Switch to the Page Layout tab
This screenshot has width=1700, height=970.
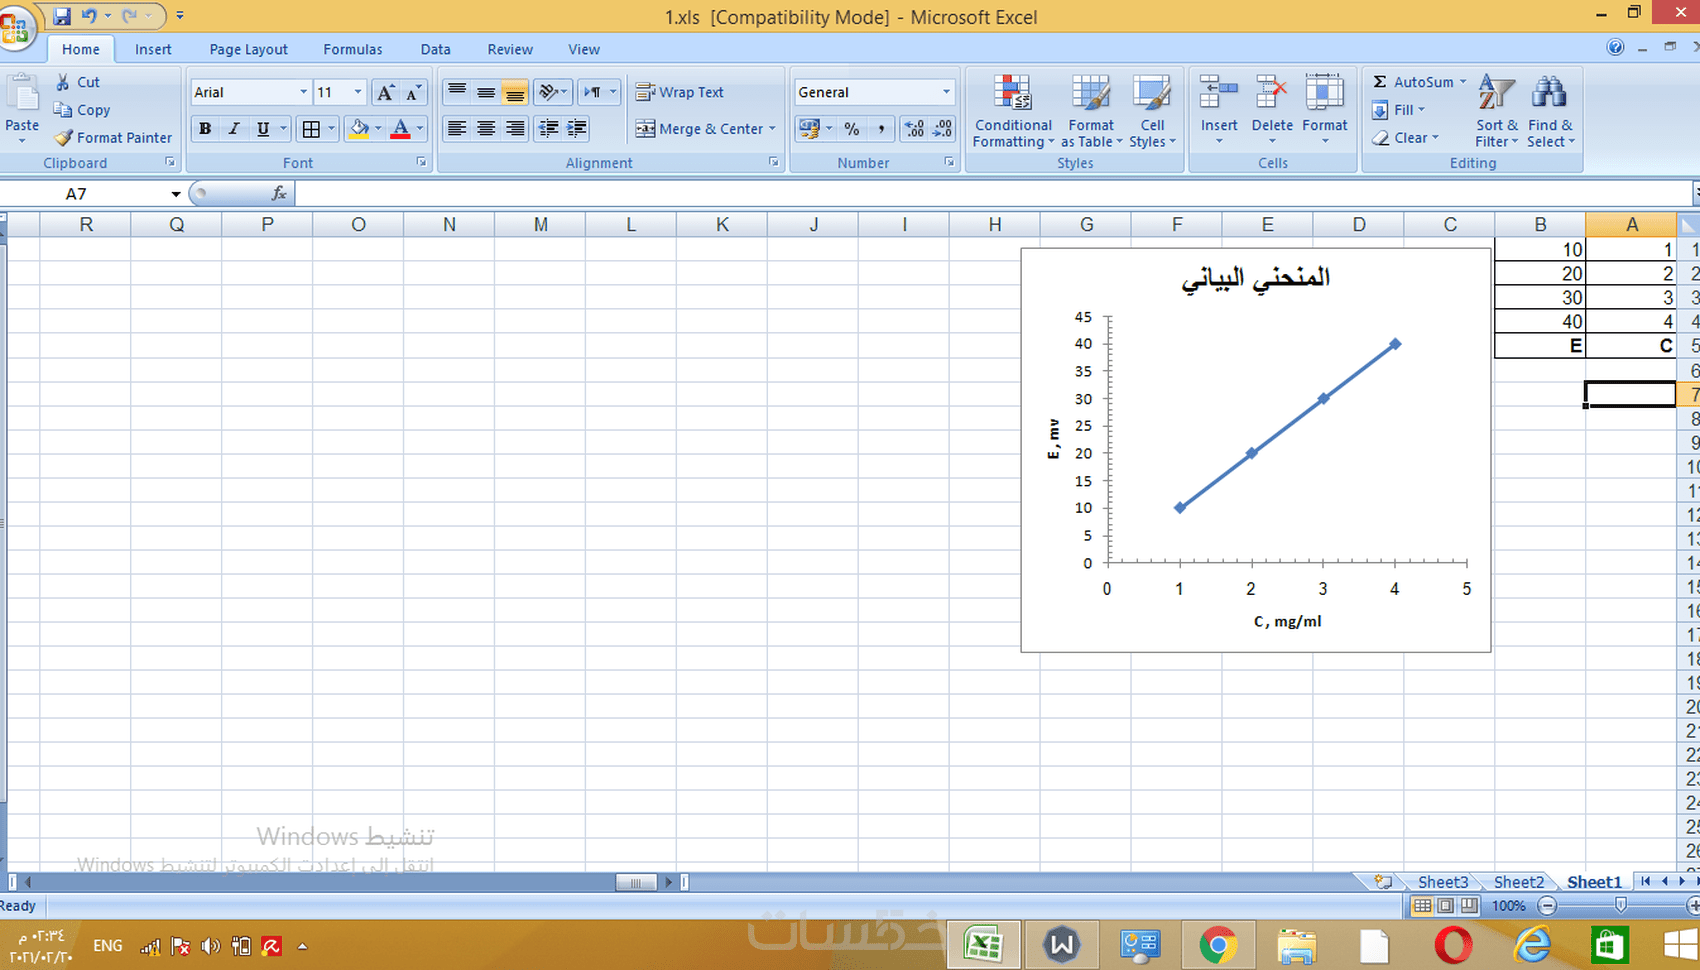click(248, 49)
